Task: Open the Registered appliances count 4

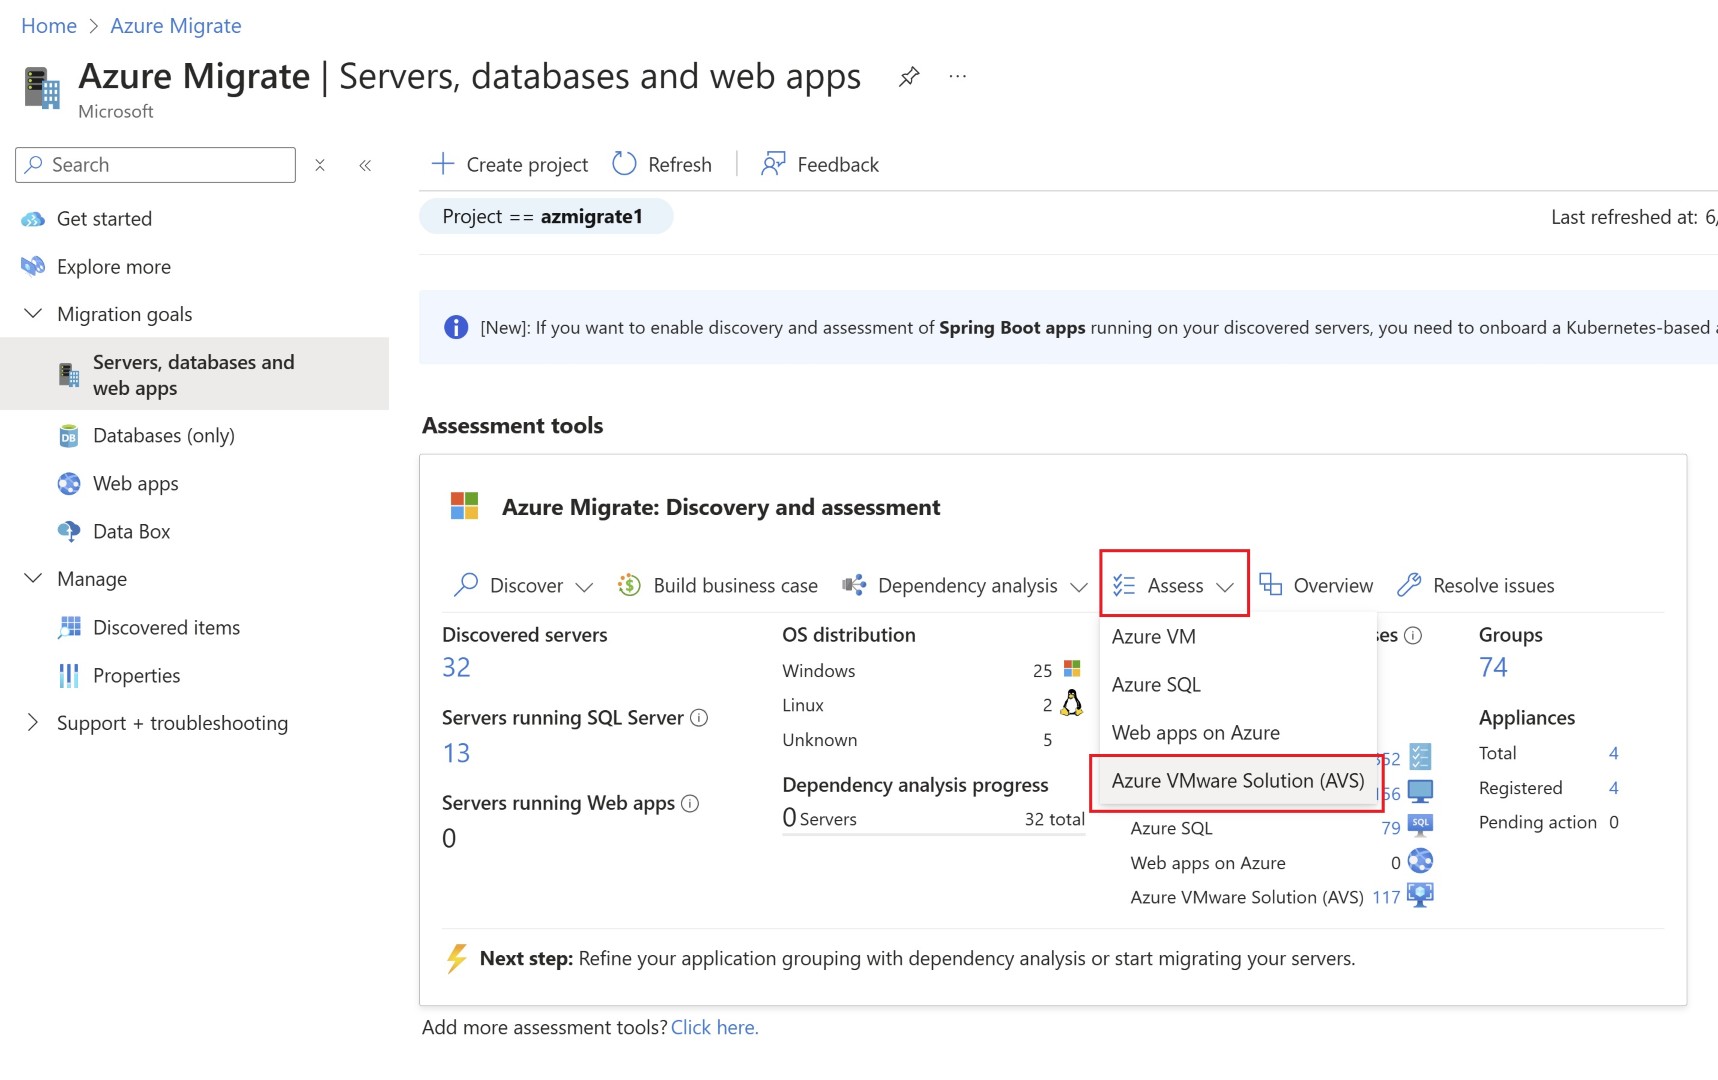Action: pyautogui.click(x=1613, y=788)
